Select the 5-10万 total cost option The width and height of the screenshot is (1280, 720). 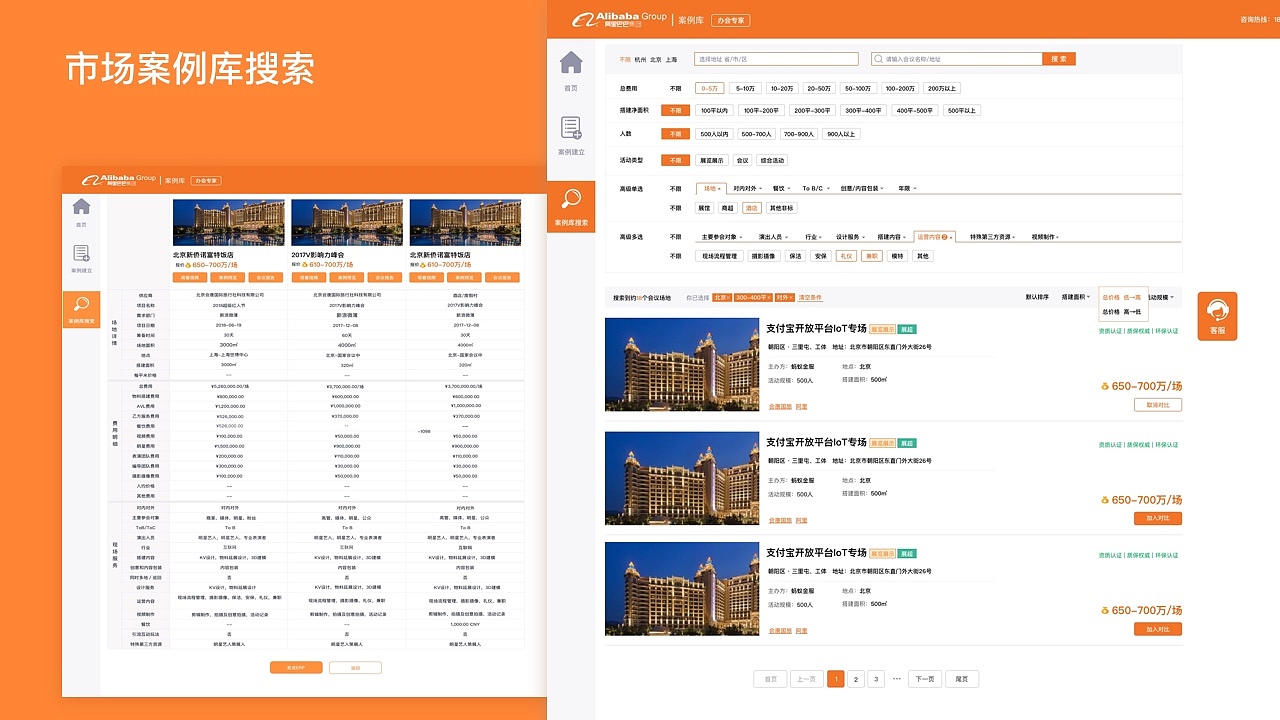click(x=745, y=88)
